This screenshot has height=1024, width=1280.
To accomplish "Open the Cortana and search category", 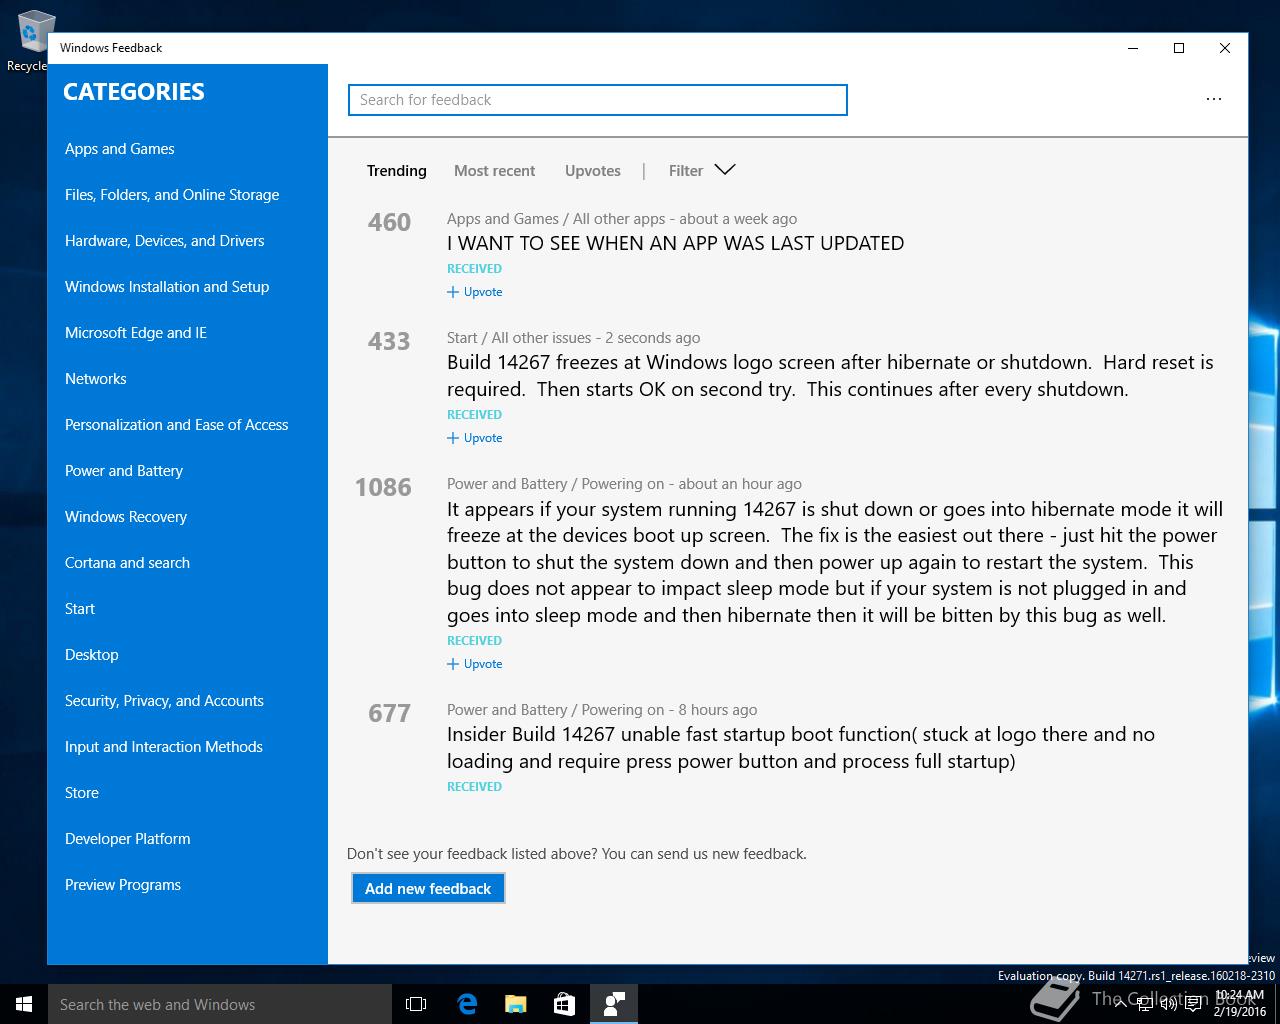I will tap(127, 563).
